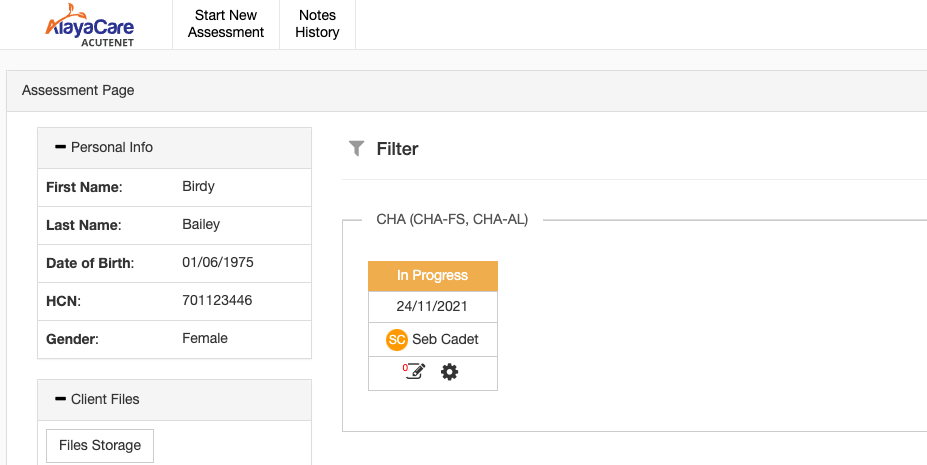Screen dimensions: 927x465
Task: Select the HCN value 701123446
Action: [x=217, y=300]
